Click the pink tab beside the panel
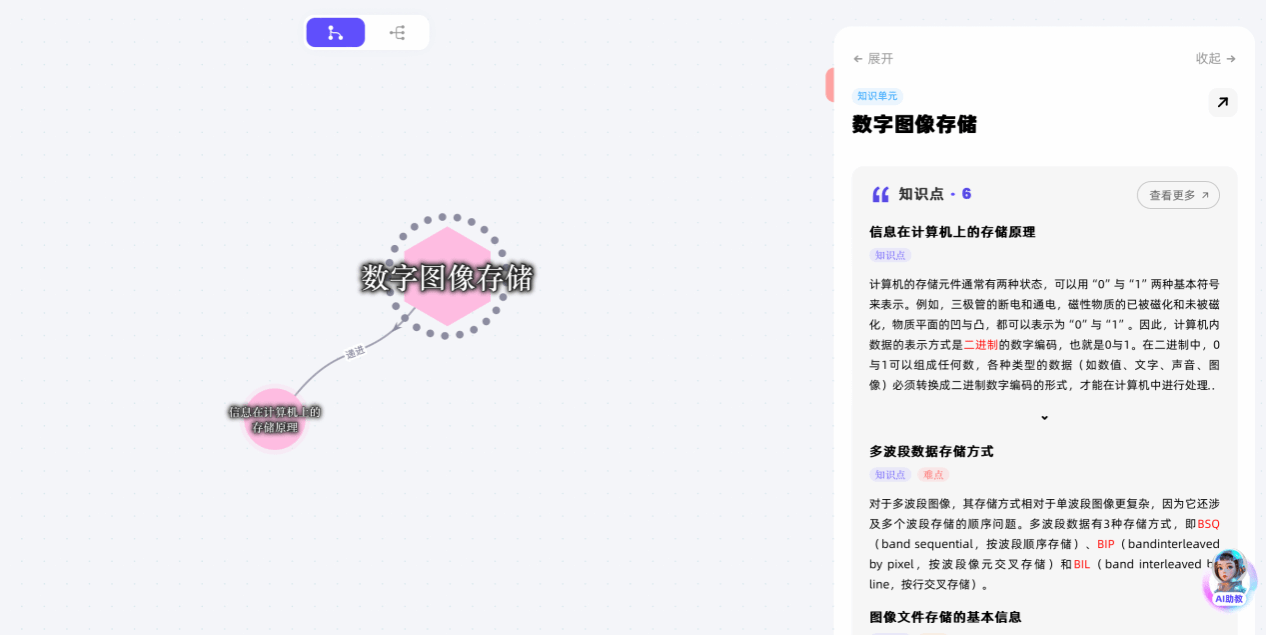 point(830,85)
